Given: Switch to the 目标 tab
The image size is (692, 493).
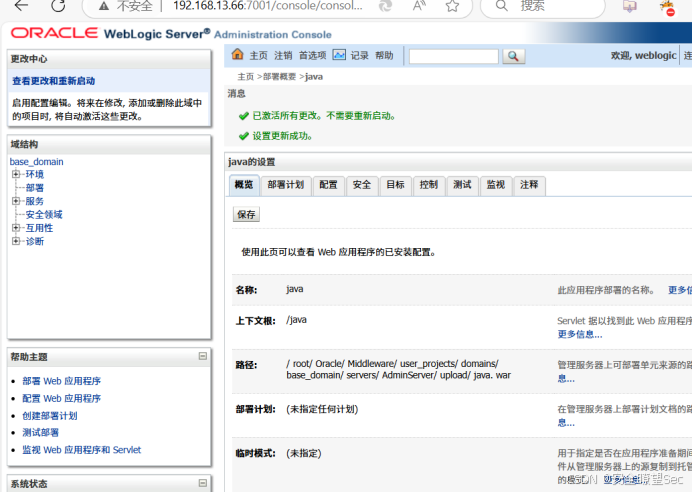Looking at the screenshot, I should coord(395,185).
